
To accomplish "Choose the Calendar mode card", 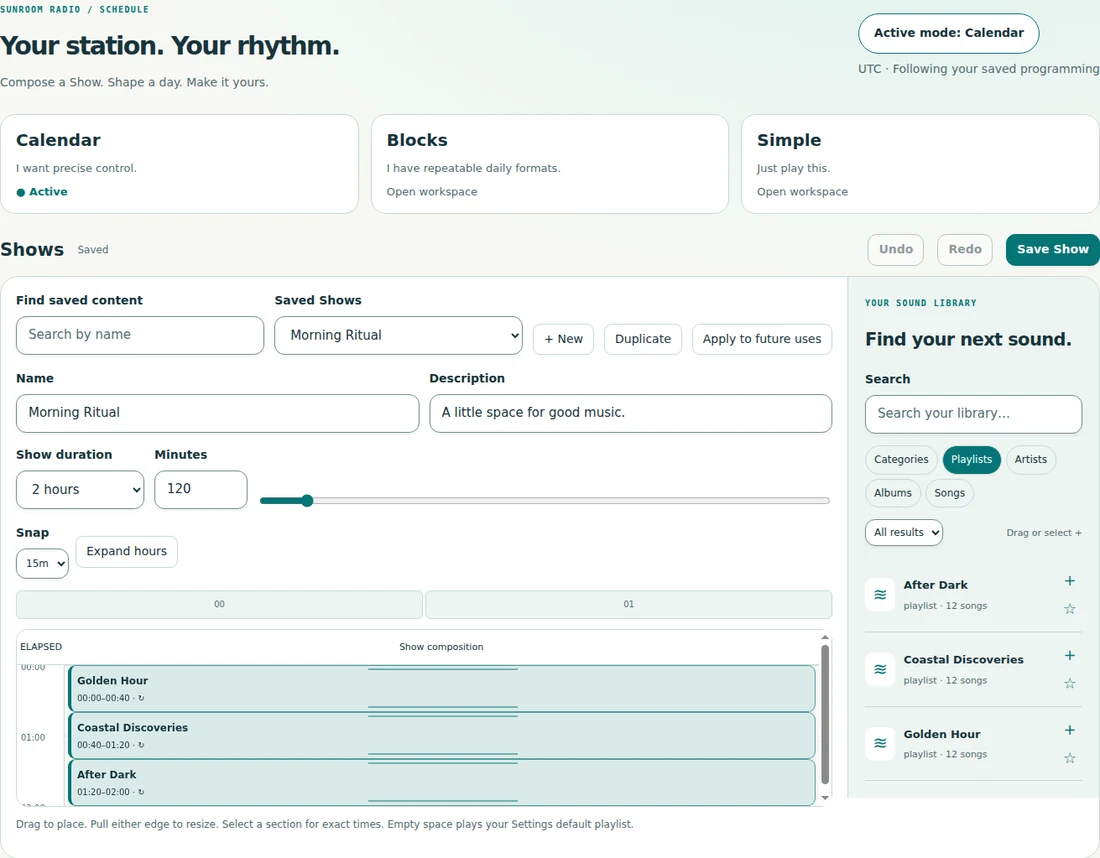I will click(180, 164).
